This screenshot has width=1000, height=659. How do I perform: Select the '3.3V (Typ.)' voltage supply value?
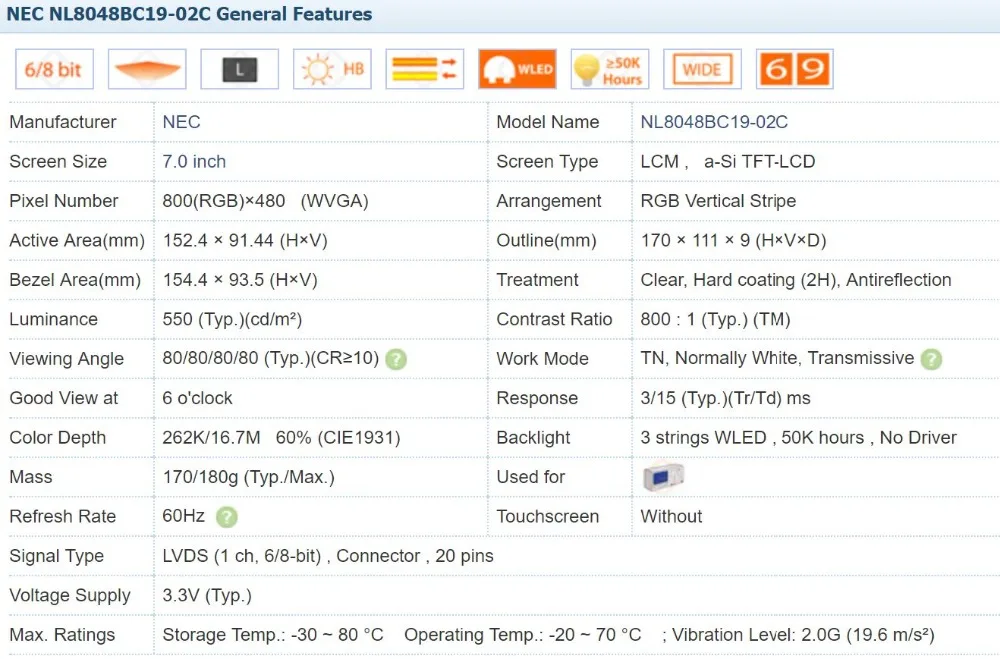click(207, 596)
